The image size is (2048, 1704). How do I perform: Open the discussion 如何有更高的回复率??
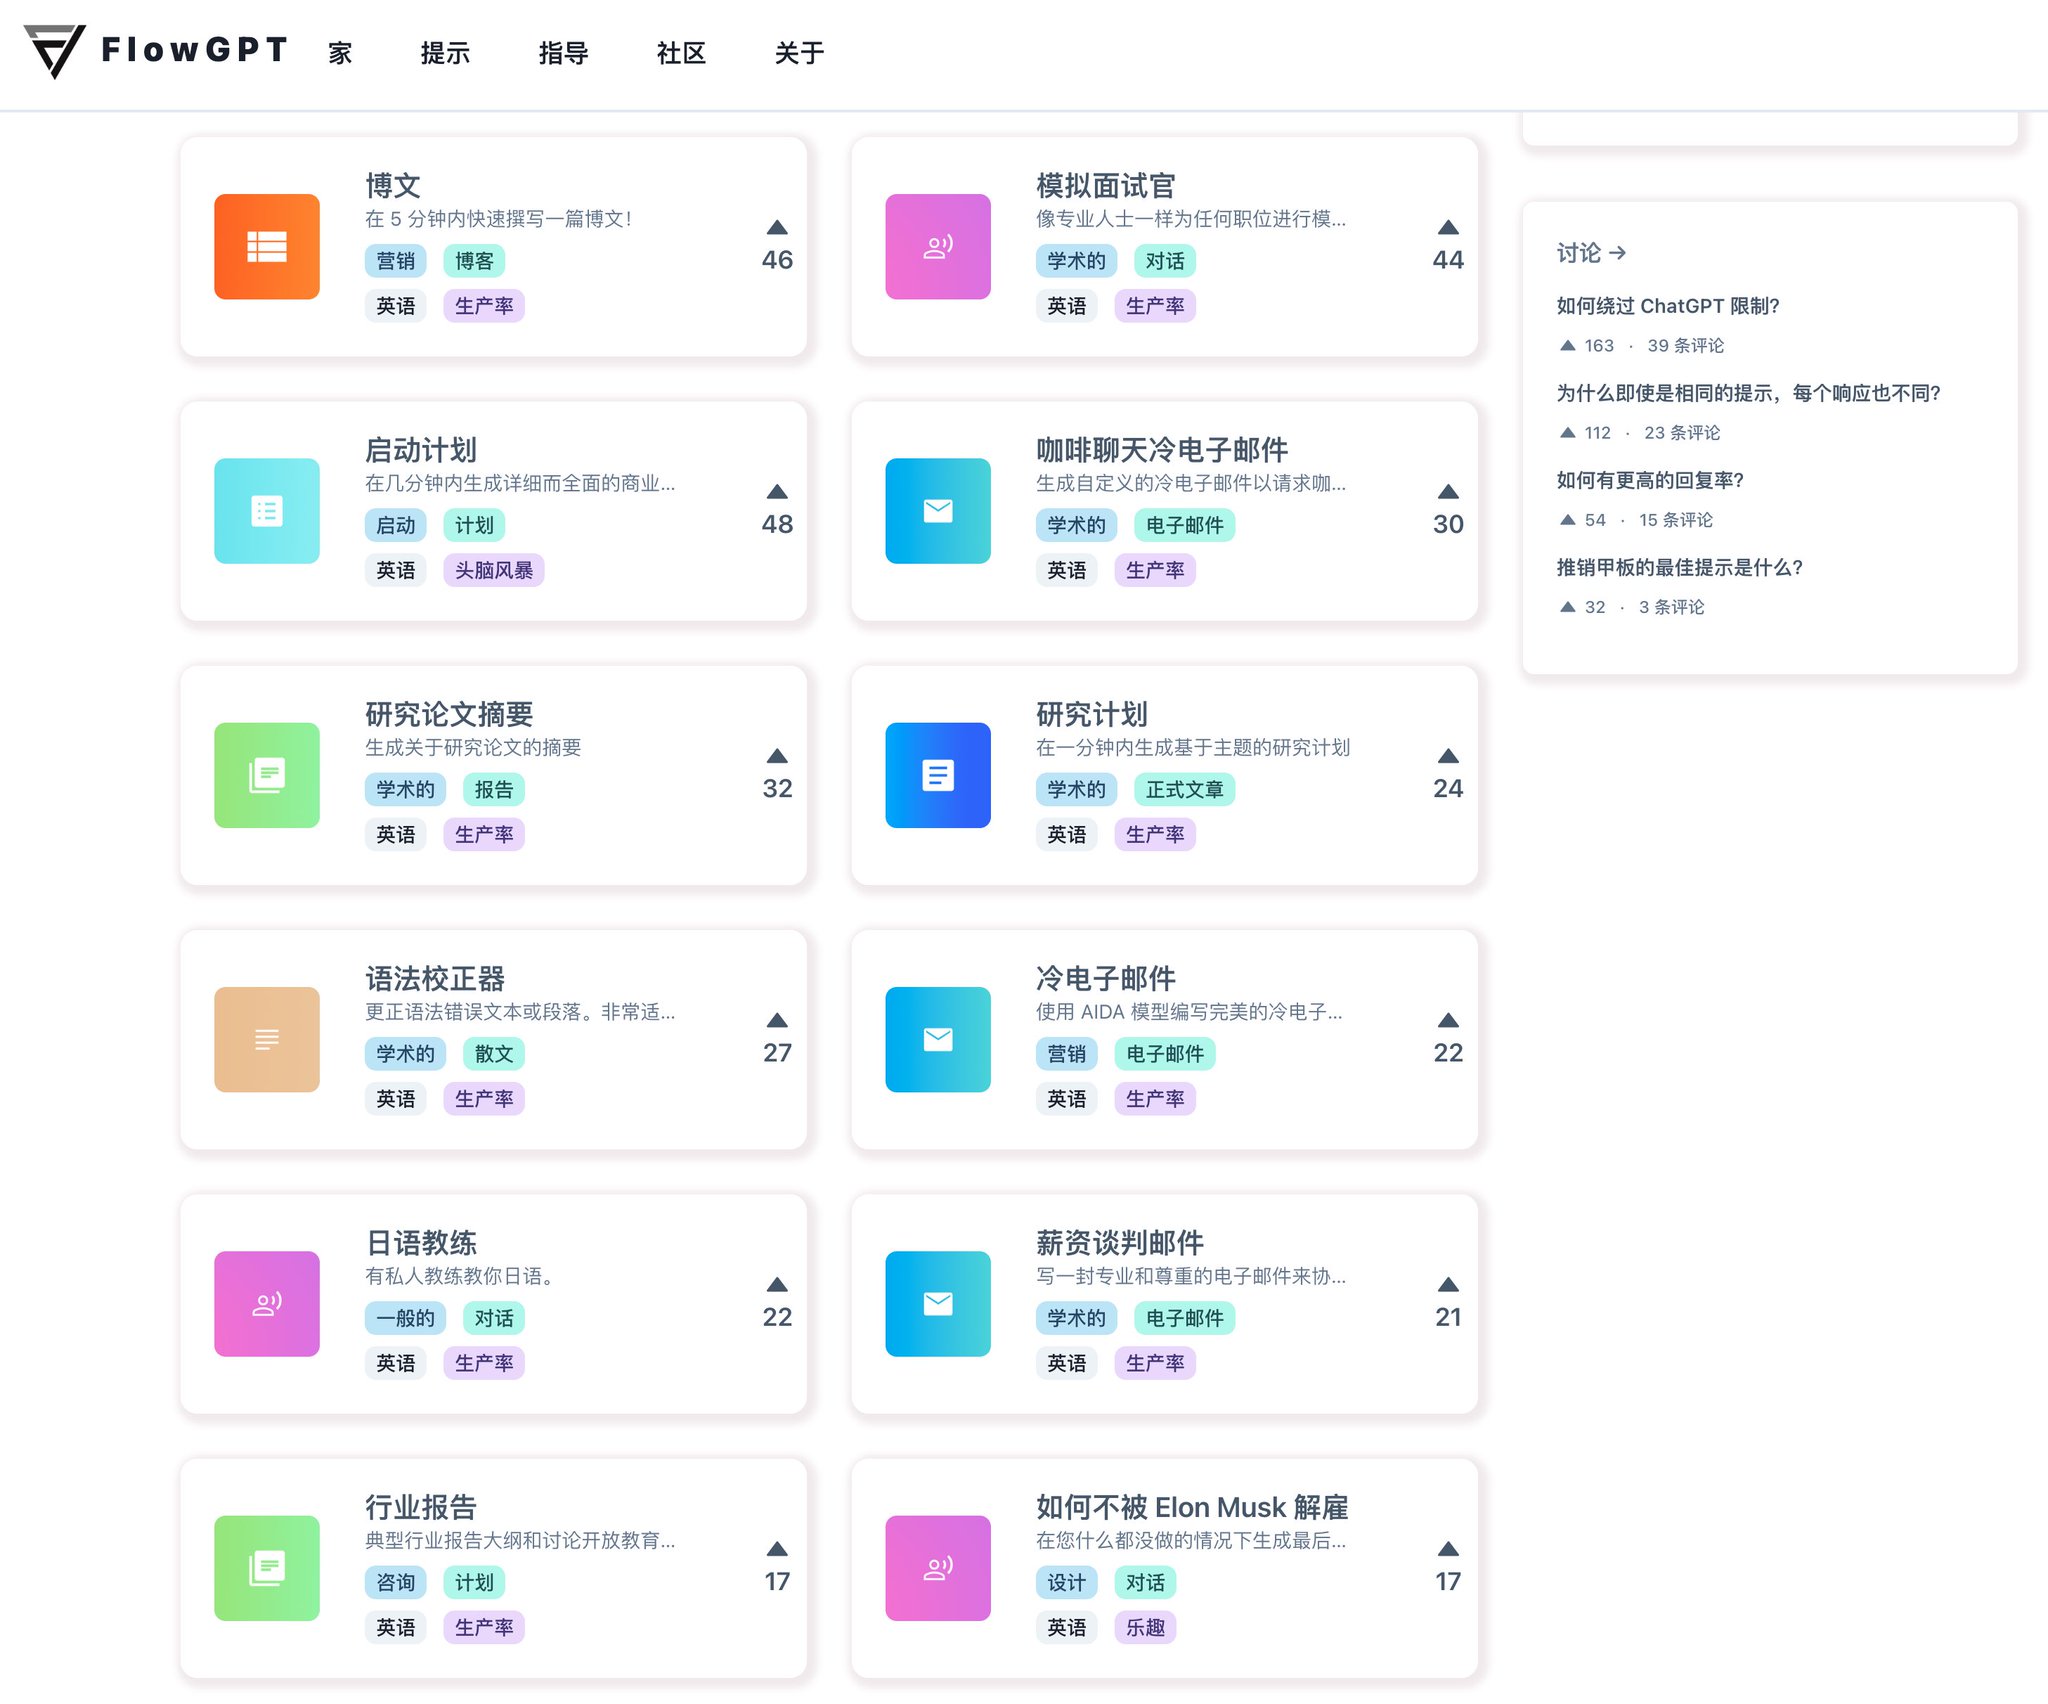tap(1648, 480)
